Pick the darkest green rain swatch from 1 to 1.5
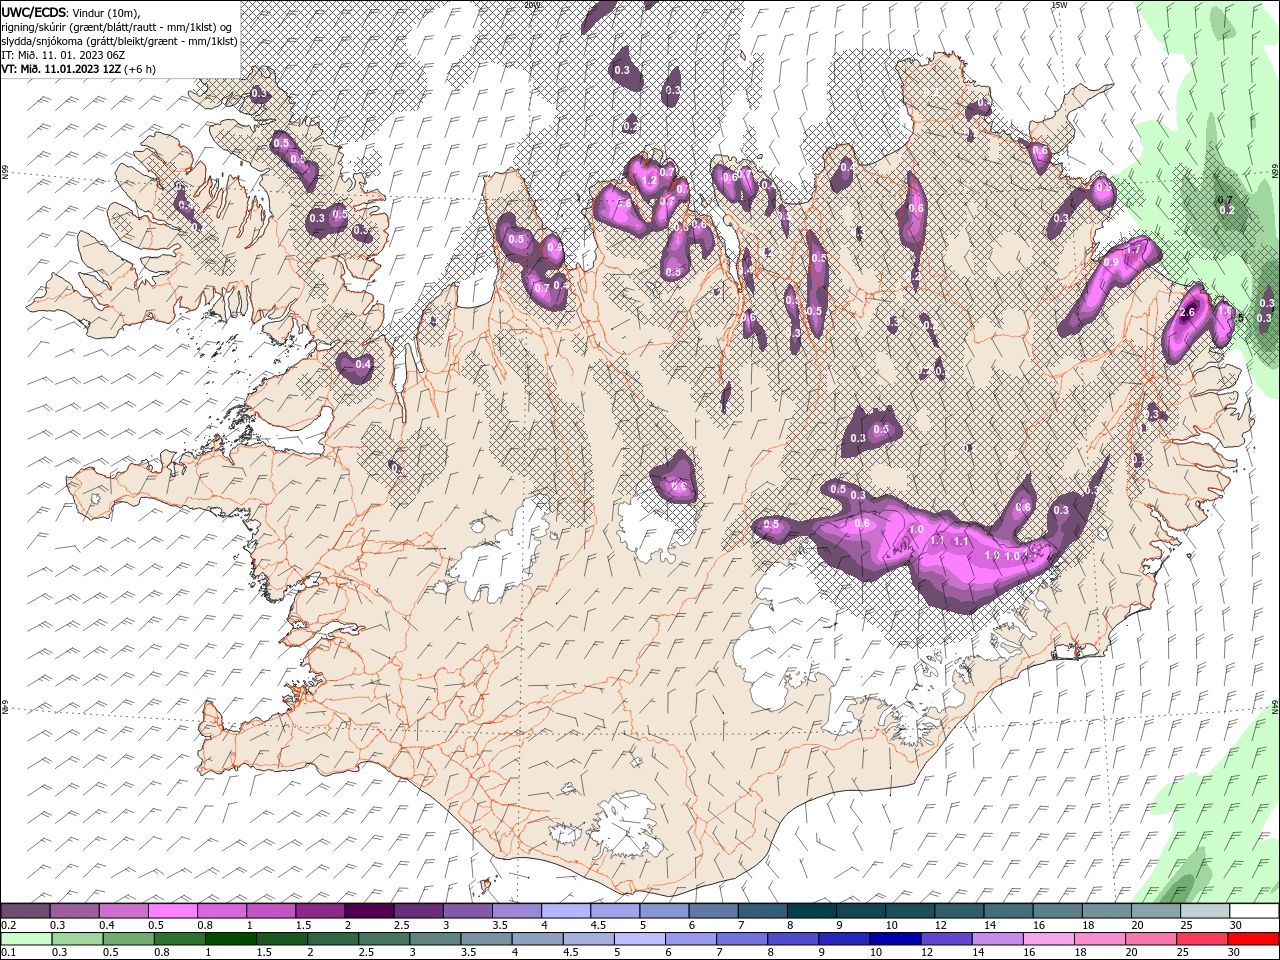Screen dimensions: 1280x960 (230, 938)
